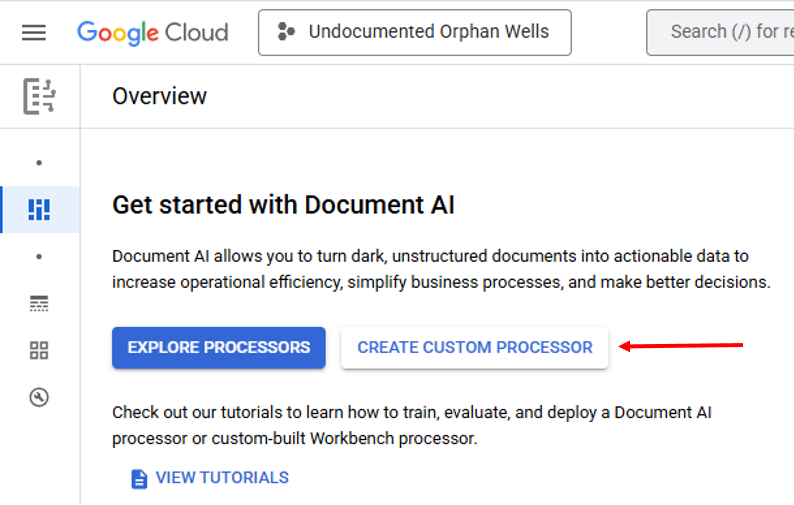This screenshot has width=794, height=505.
Task: Click the wrench icon in the sidebar
Action: 39,397
